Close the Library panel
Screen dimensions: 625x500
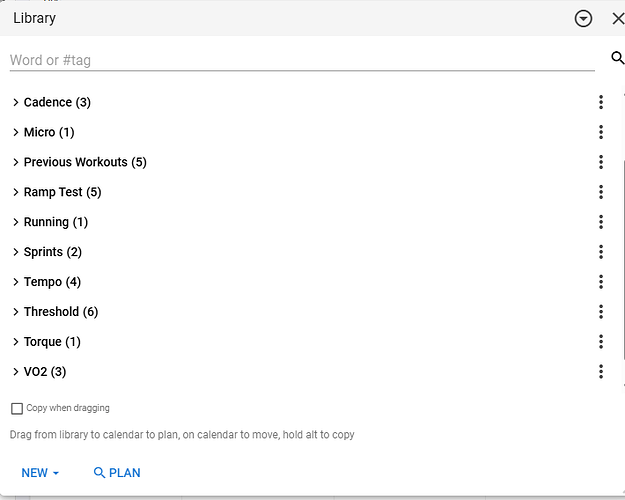click(x=617, y=18)
